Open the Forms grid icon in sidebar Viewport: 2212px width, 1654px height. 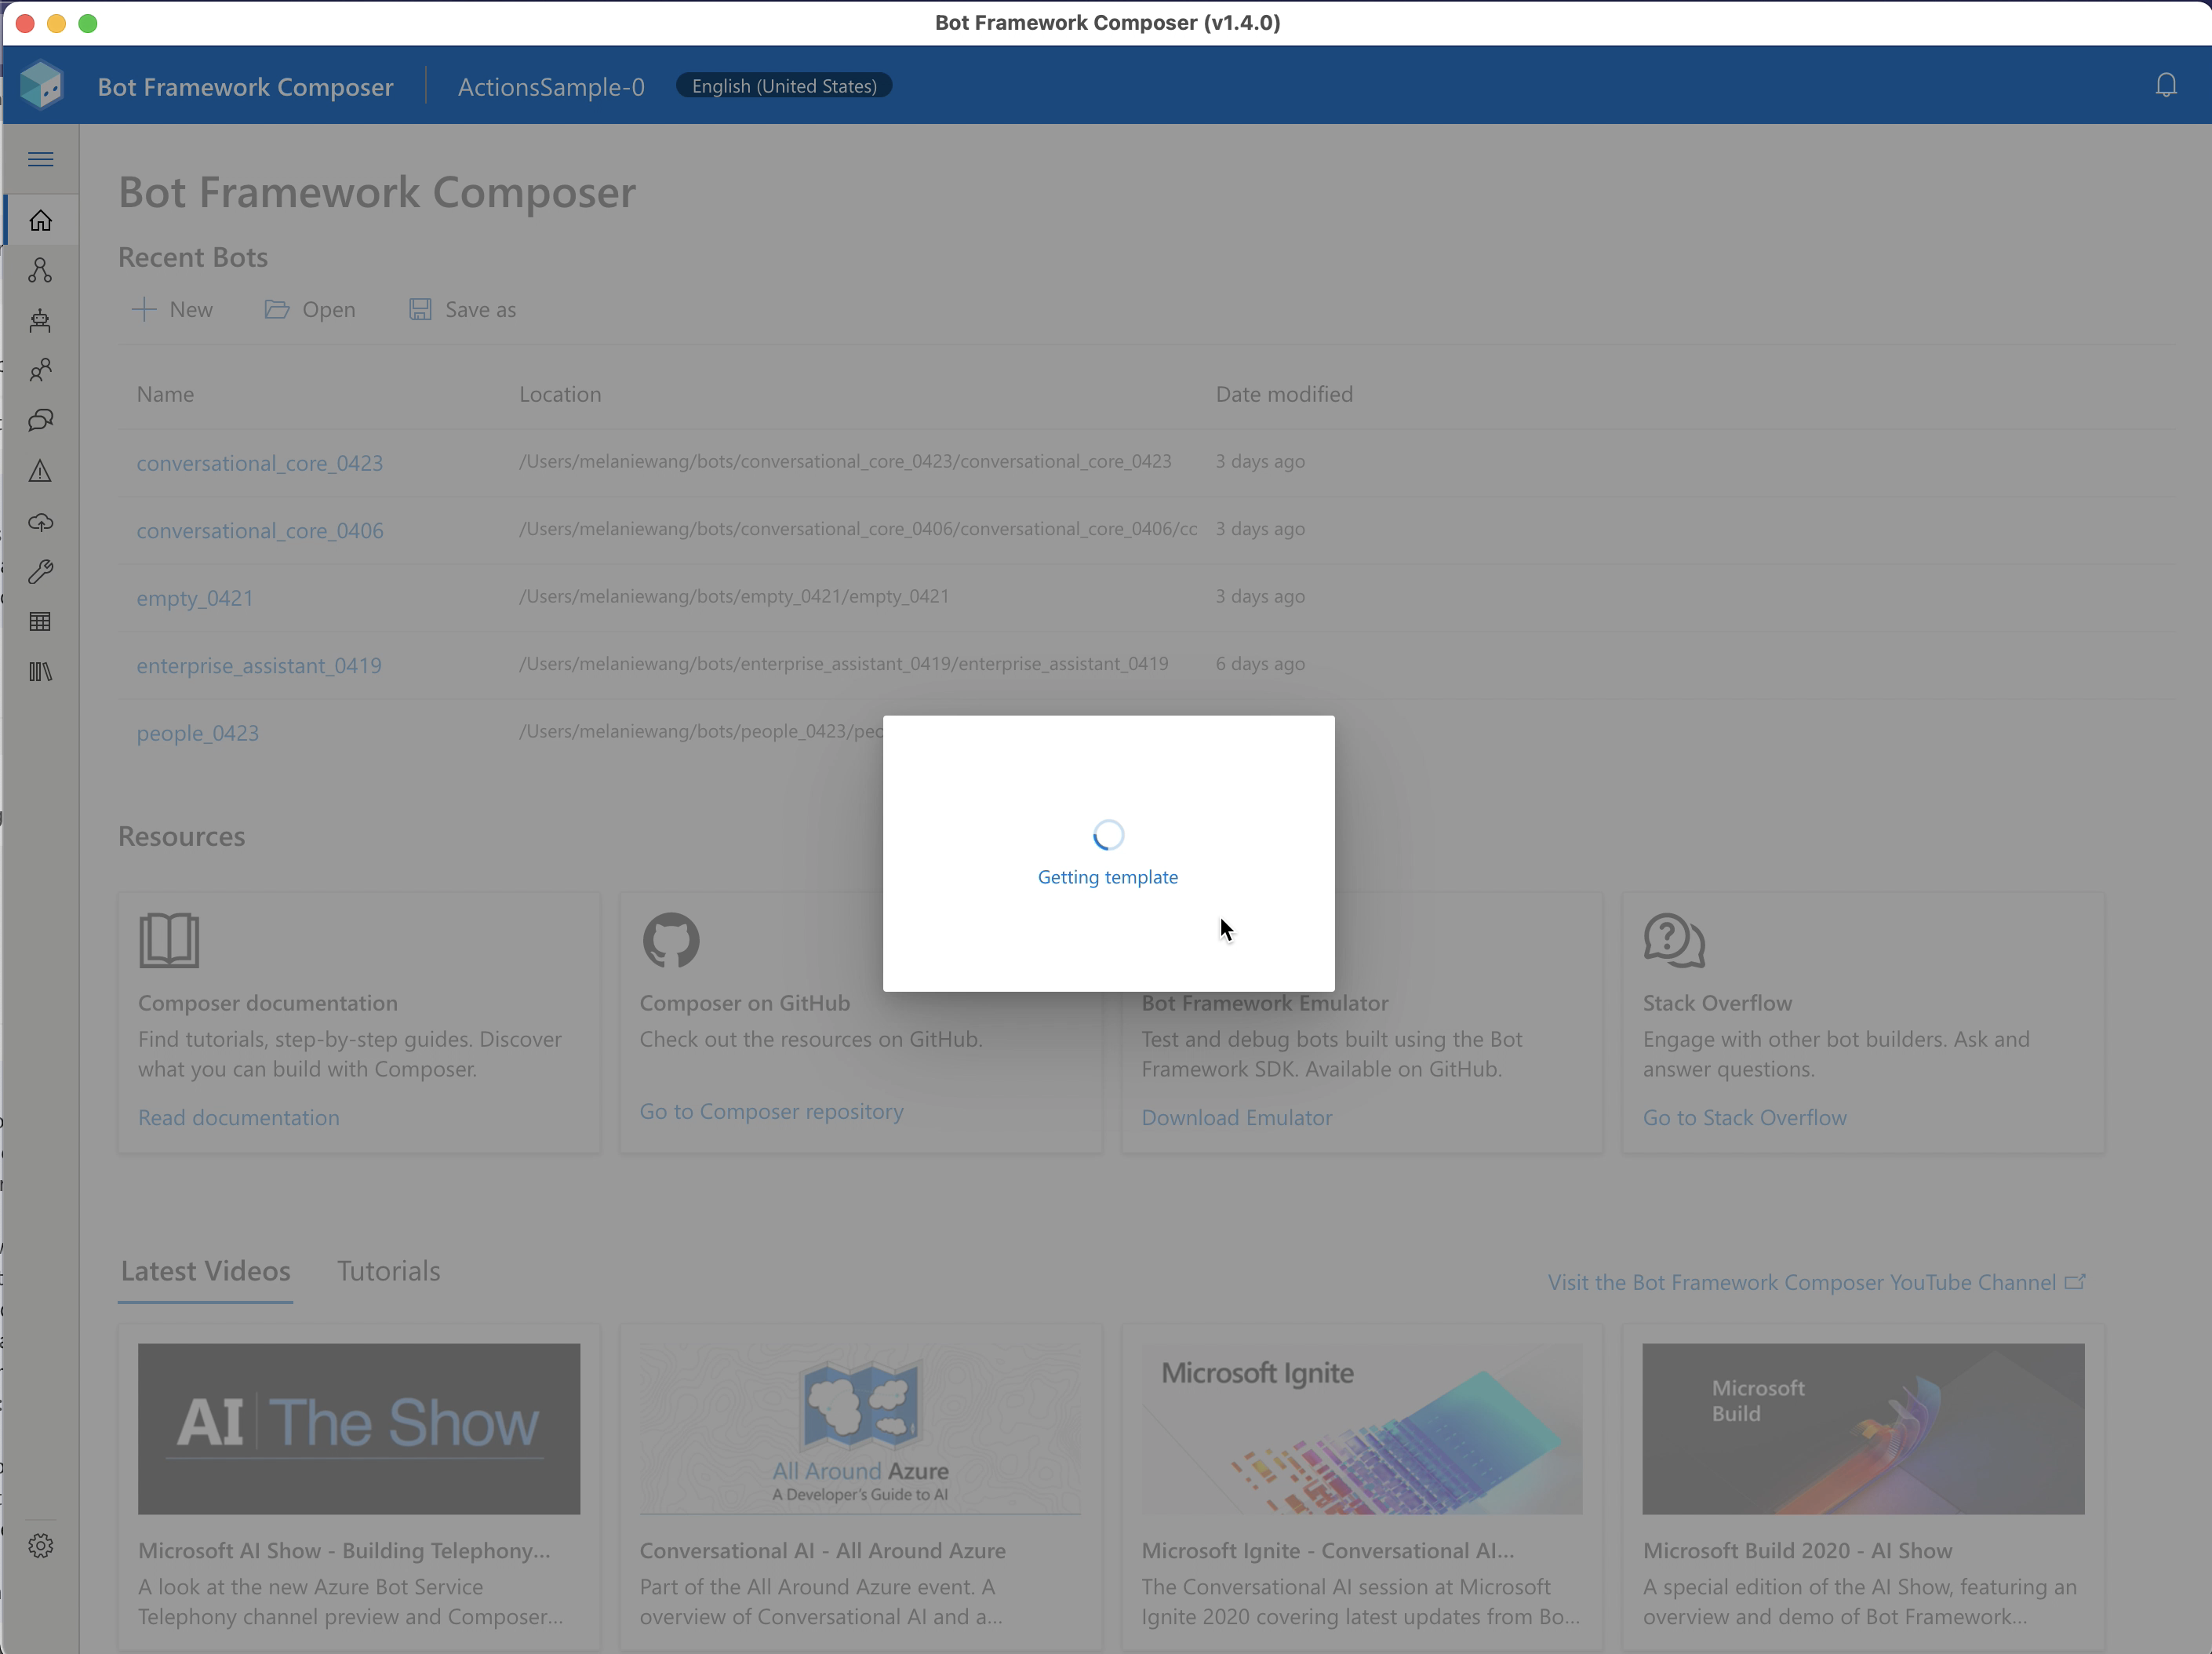40,621
